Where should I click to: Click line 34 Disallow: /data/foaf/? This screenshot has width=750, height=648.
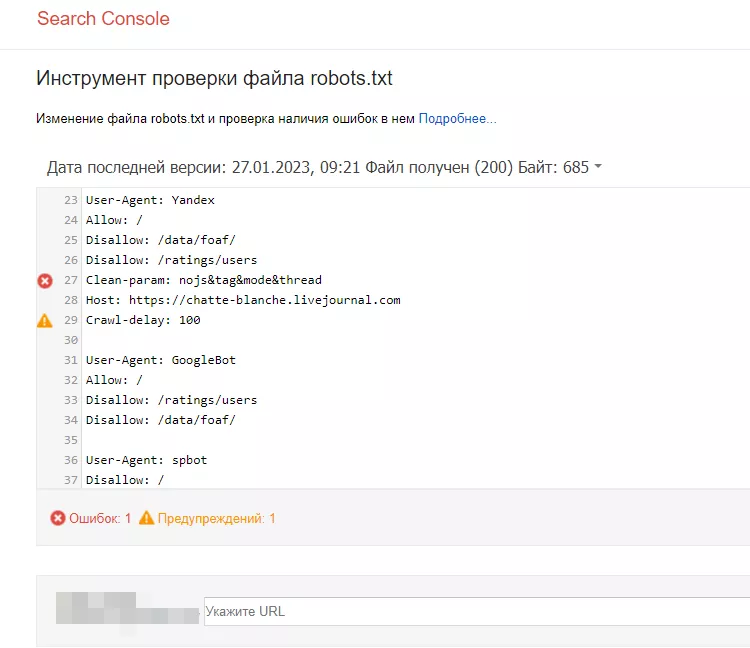(x=161, y=420)
